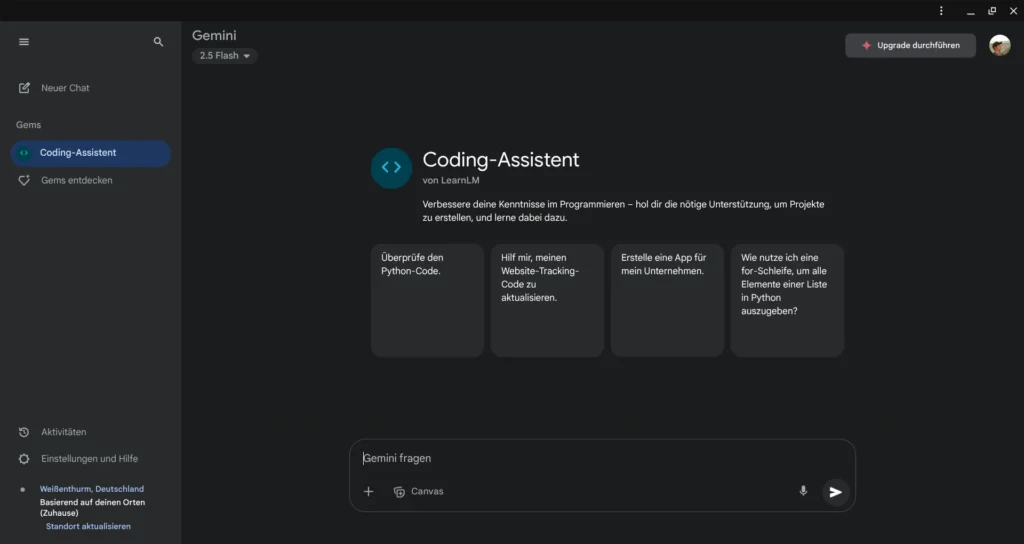The height and width of the screenshot is (544, 1024).
Task: Click the microphone icon for voice input
Action: (x=802, y=491)
